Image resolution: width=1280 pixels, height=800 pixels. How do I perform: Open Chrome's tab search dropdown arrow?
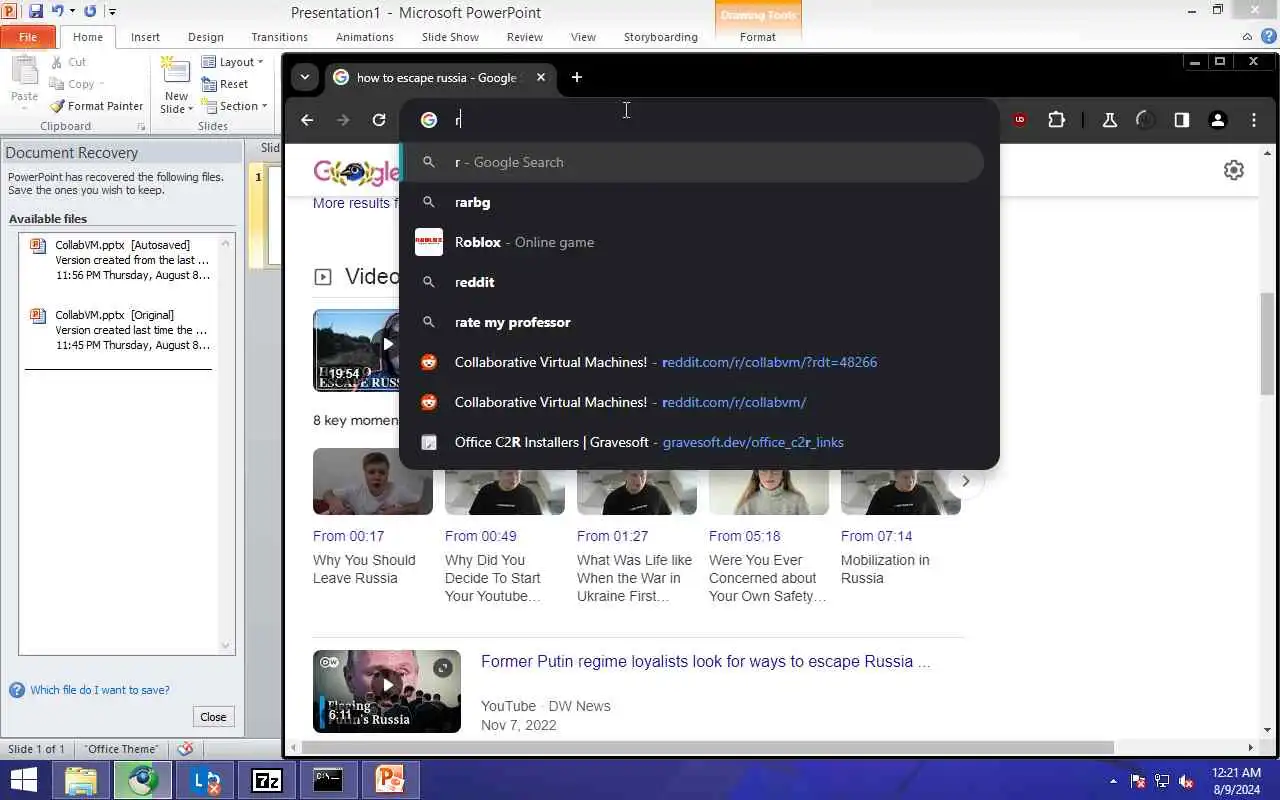click(304, 77)
